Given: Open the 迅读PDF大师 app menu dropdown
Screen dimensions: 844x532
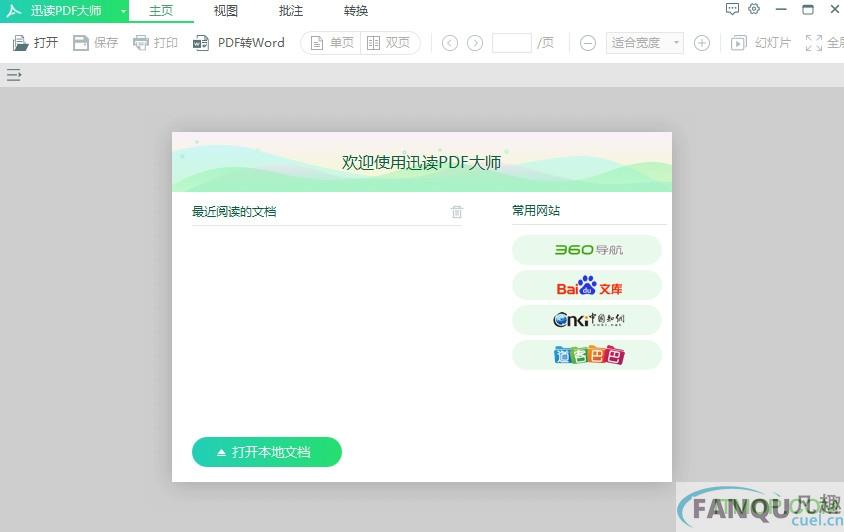Looking at the screenshot, I should click(123, 11).
